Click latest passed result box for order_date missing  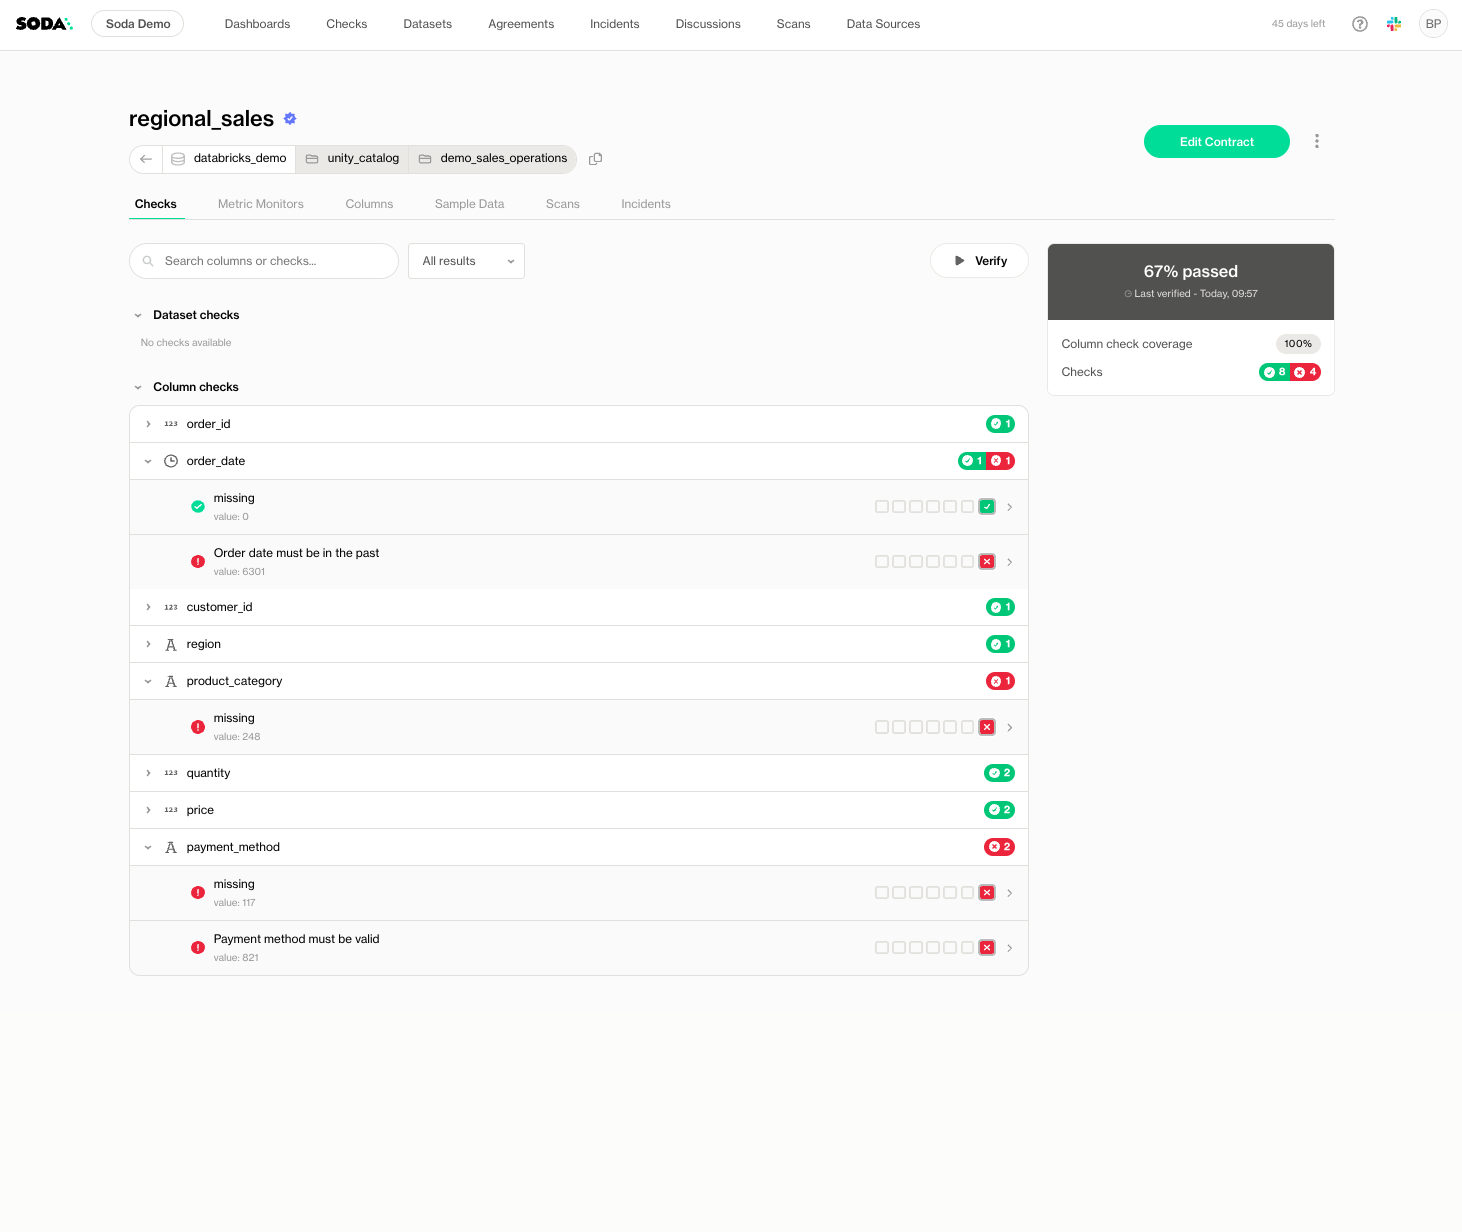(x=987, y=507)
